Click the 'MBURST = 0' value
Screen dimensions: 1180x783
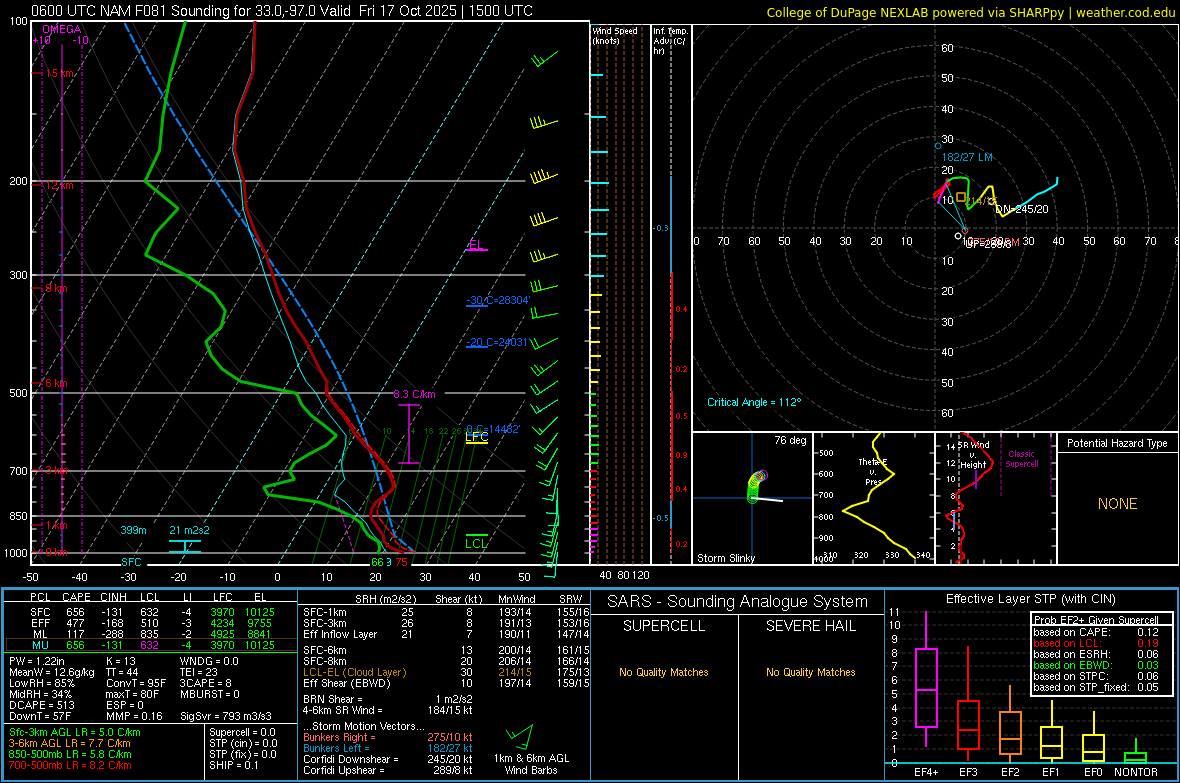click(x=209, y=694)
